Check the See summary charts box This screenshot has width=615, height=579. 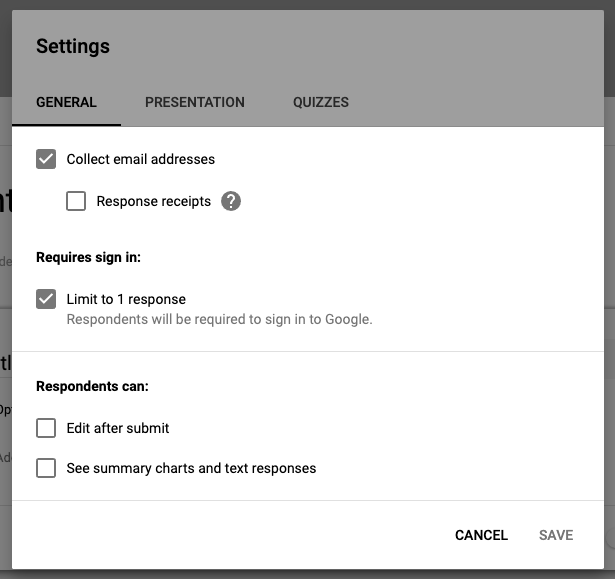(x=46, y=468)
